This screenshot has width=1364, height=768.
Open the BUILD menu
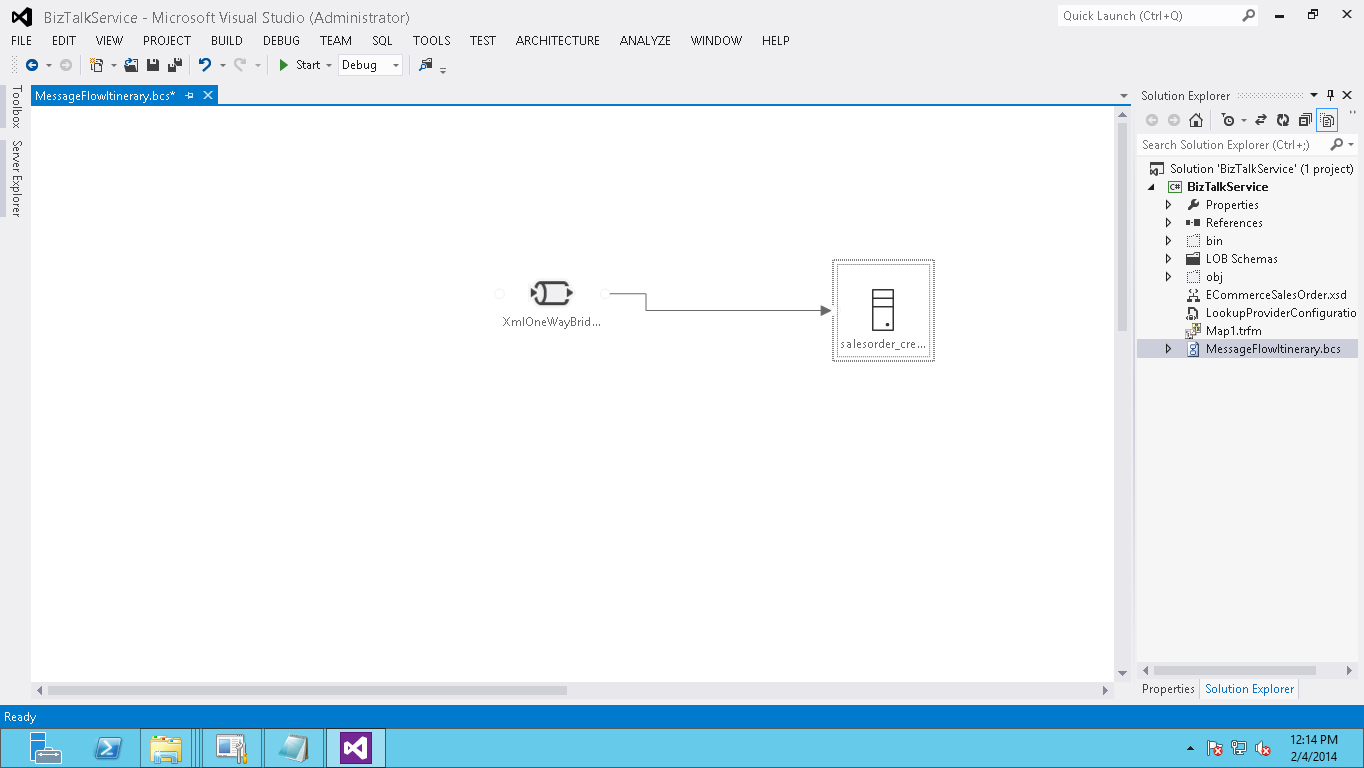[x=227, y=41]
